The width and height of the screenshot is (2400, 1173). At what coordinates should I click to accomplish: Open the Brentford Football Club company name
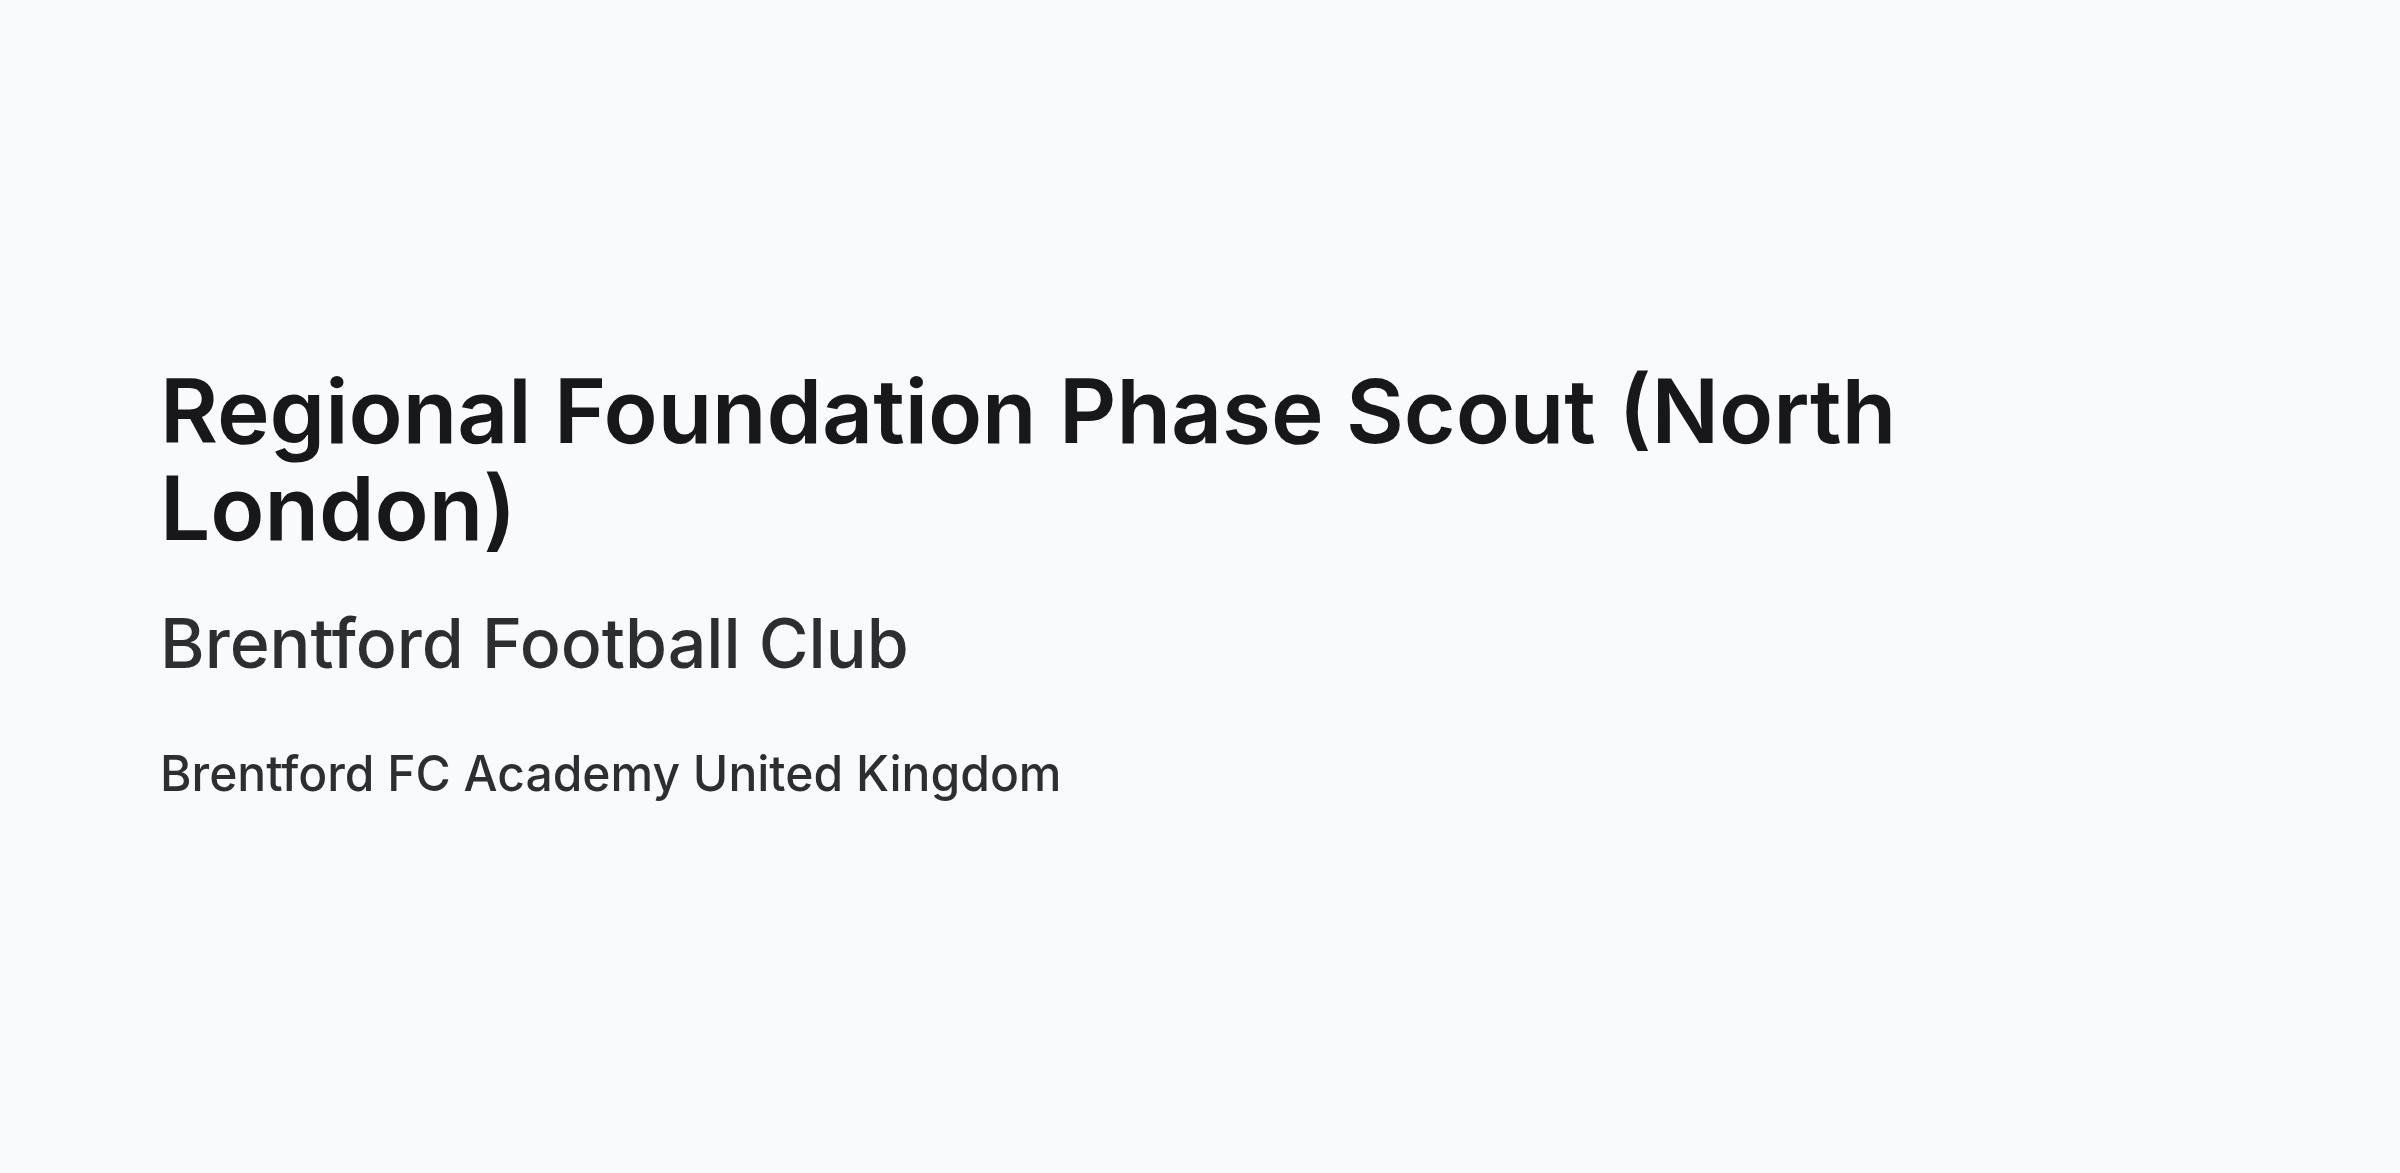tap(534, 644)
